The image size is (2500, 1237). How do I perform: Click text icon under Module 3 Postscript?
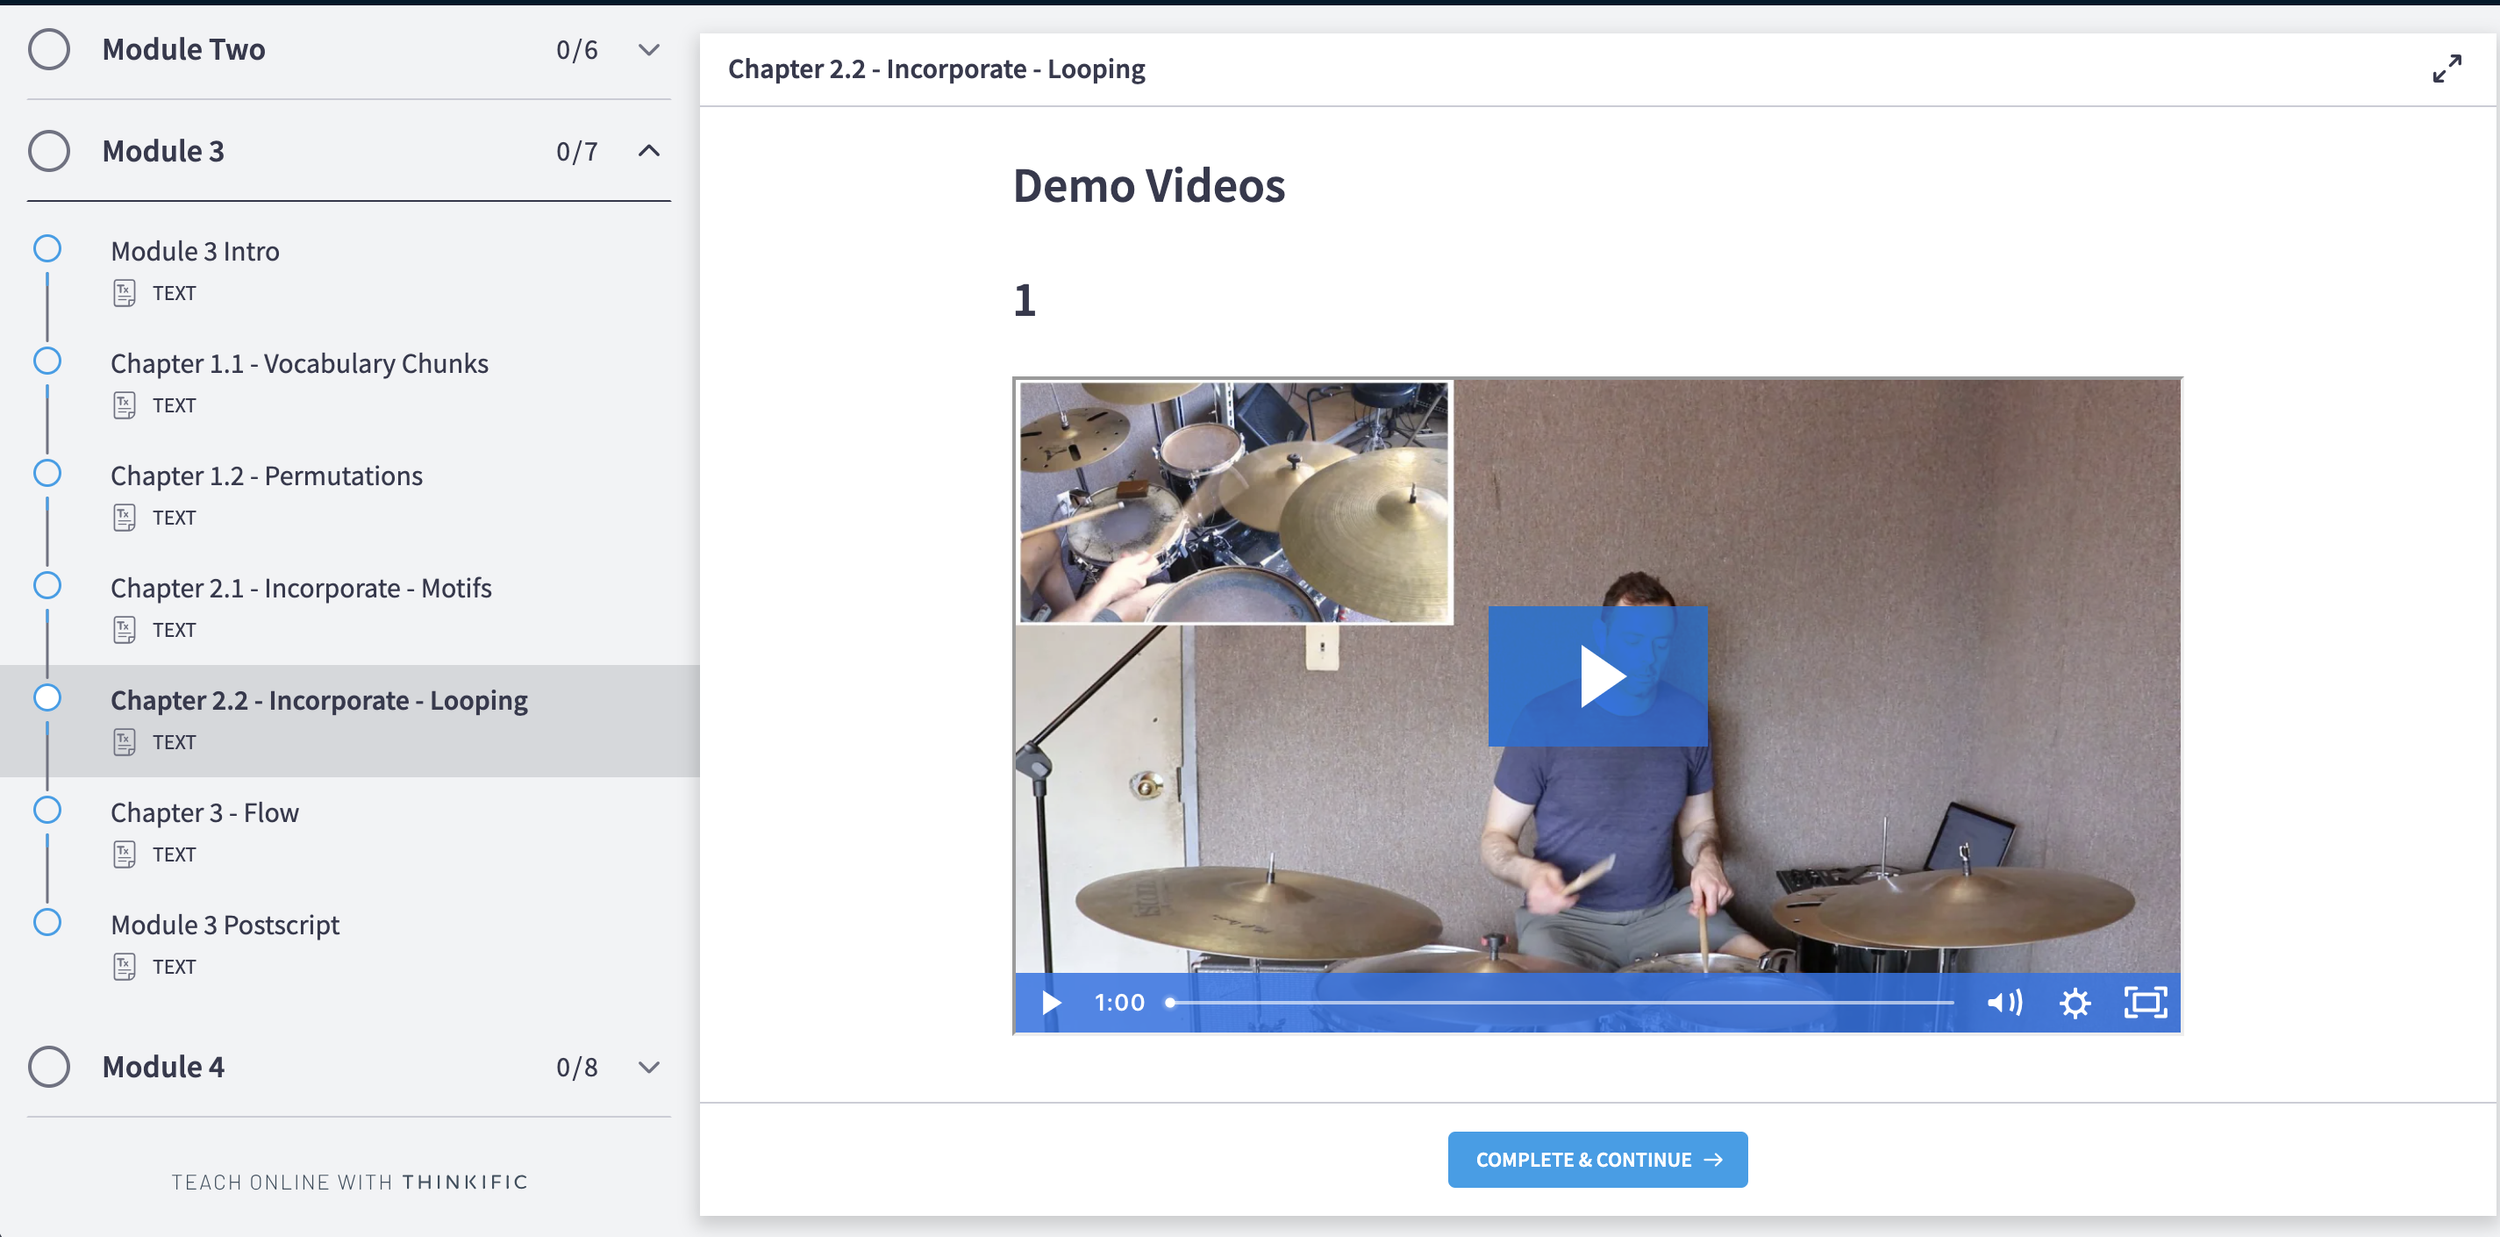[124, 966]
